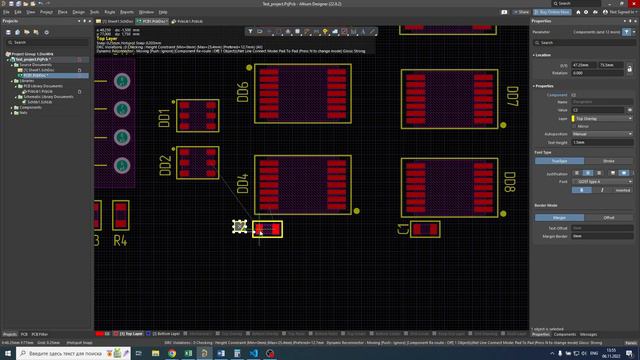Click the Rotation input field
The width and height of the screenshot is (640, 360).
(598, 73)
